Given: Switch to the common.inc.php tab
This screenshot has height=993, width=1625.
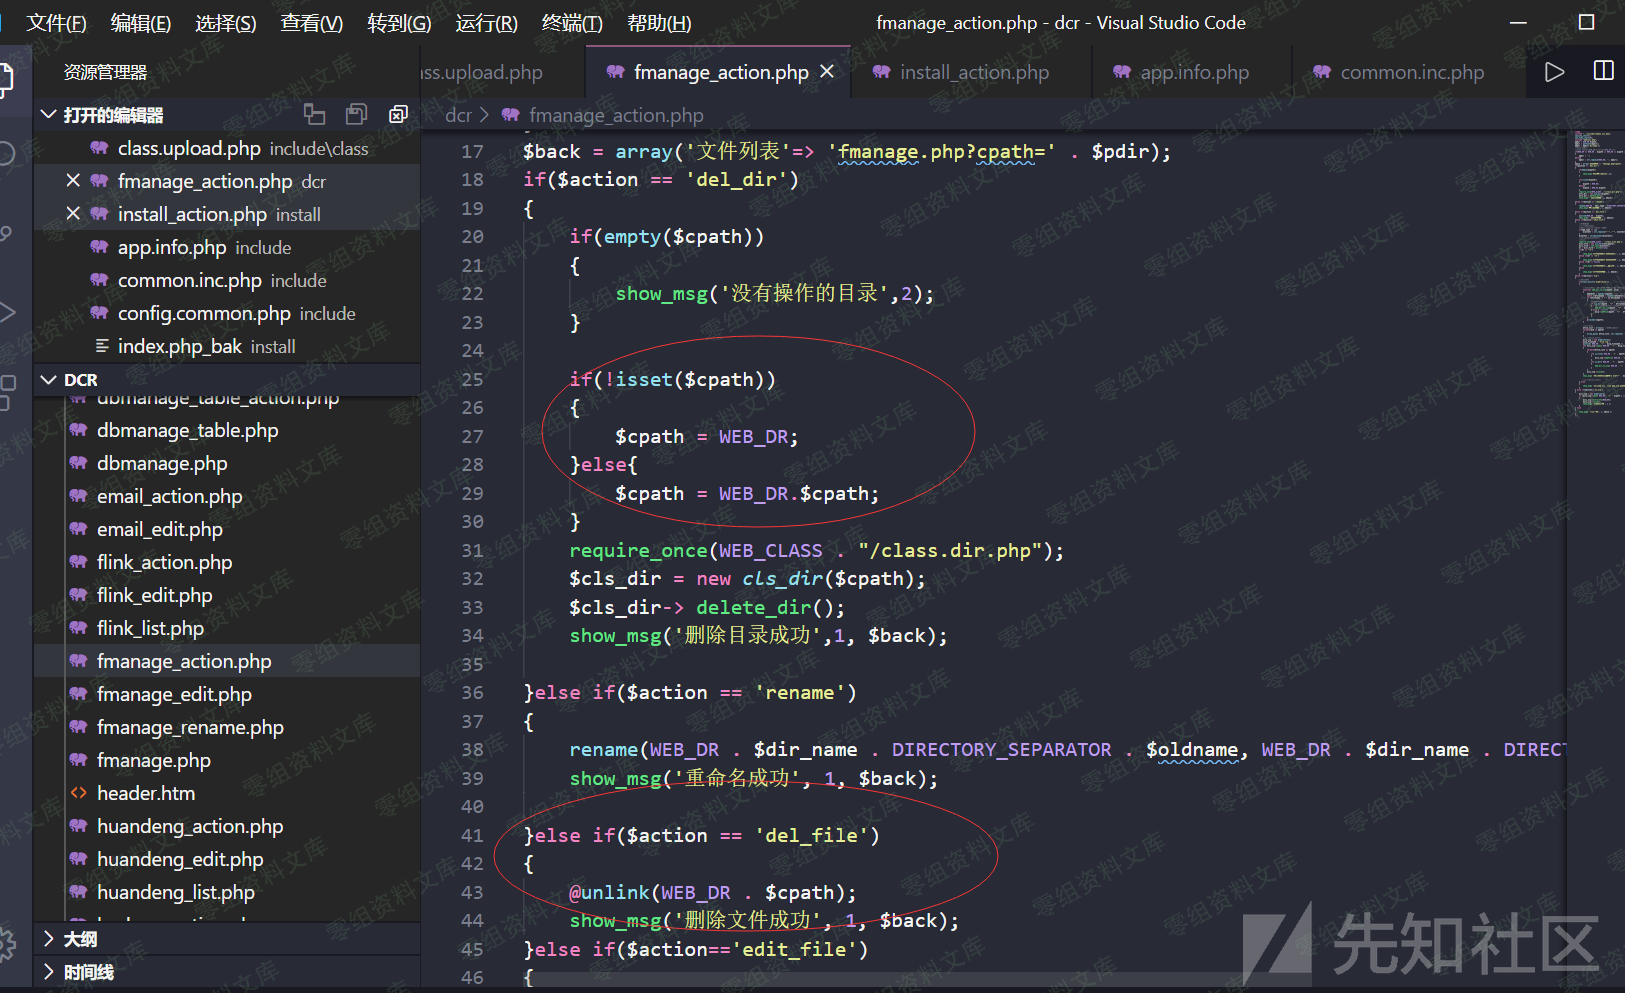Looking at the screenshot, I should 1411,72.
